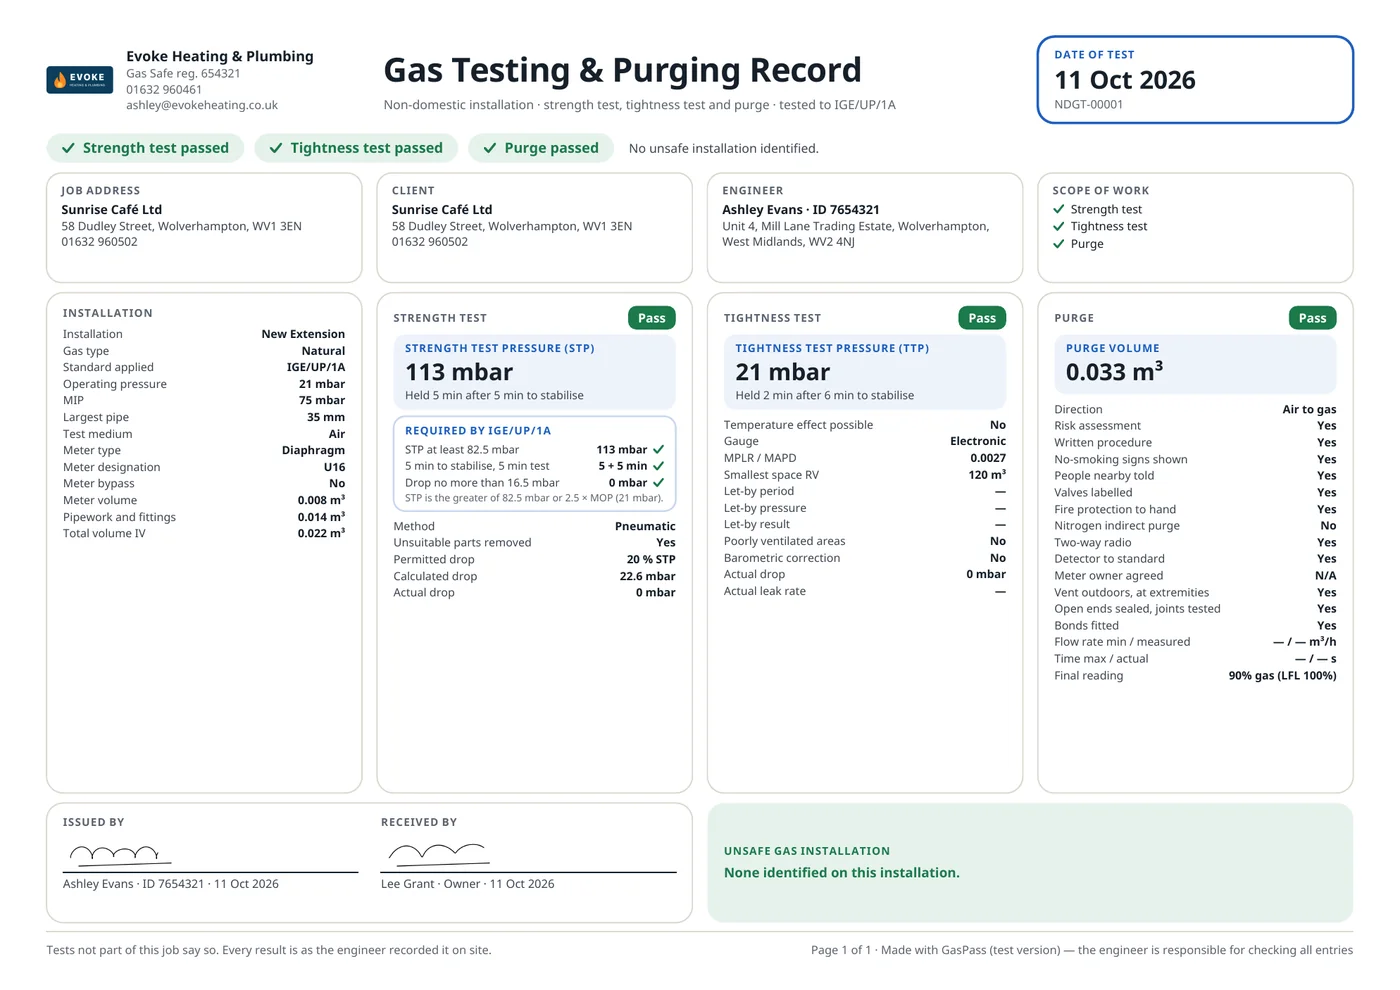1400x990 pixels.
Task: Select the 'Air to gas' direction value
Action: tap(1309, 409)
